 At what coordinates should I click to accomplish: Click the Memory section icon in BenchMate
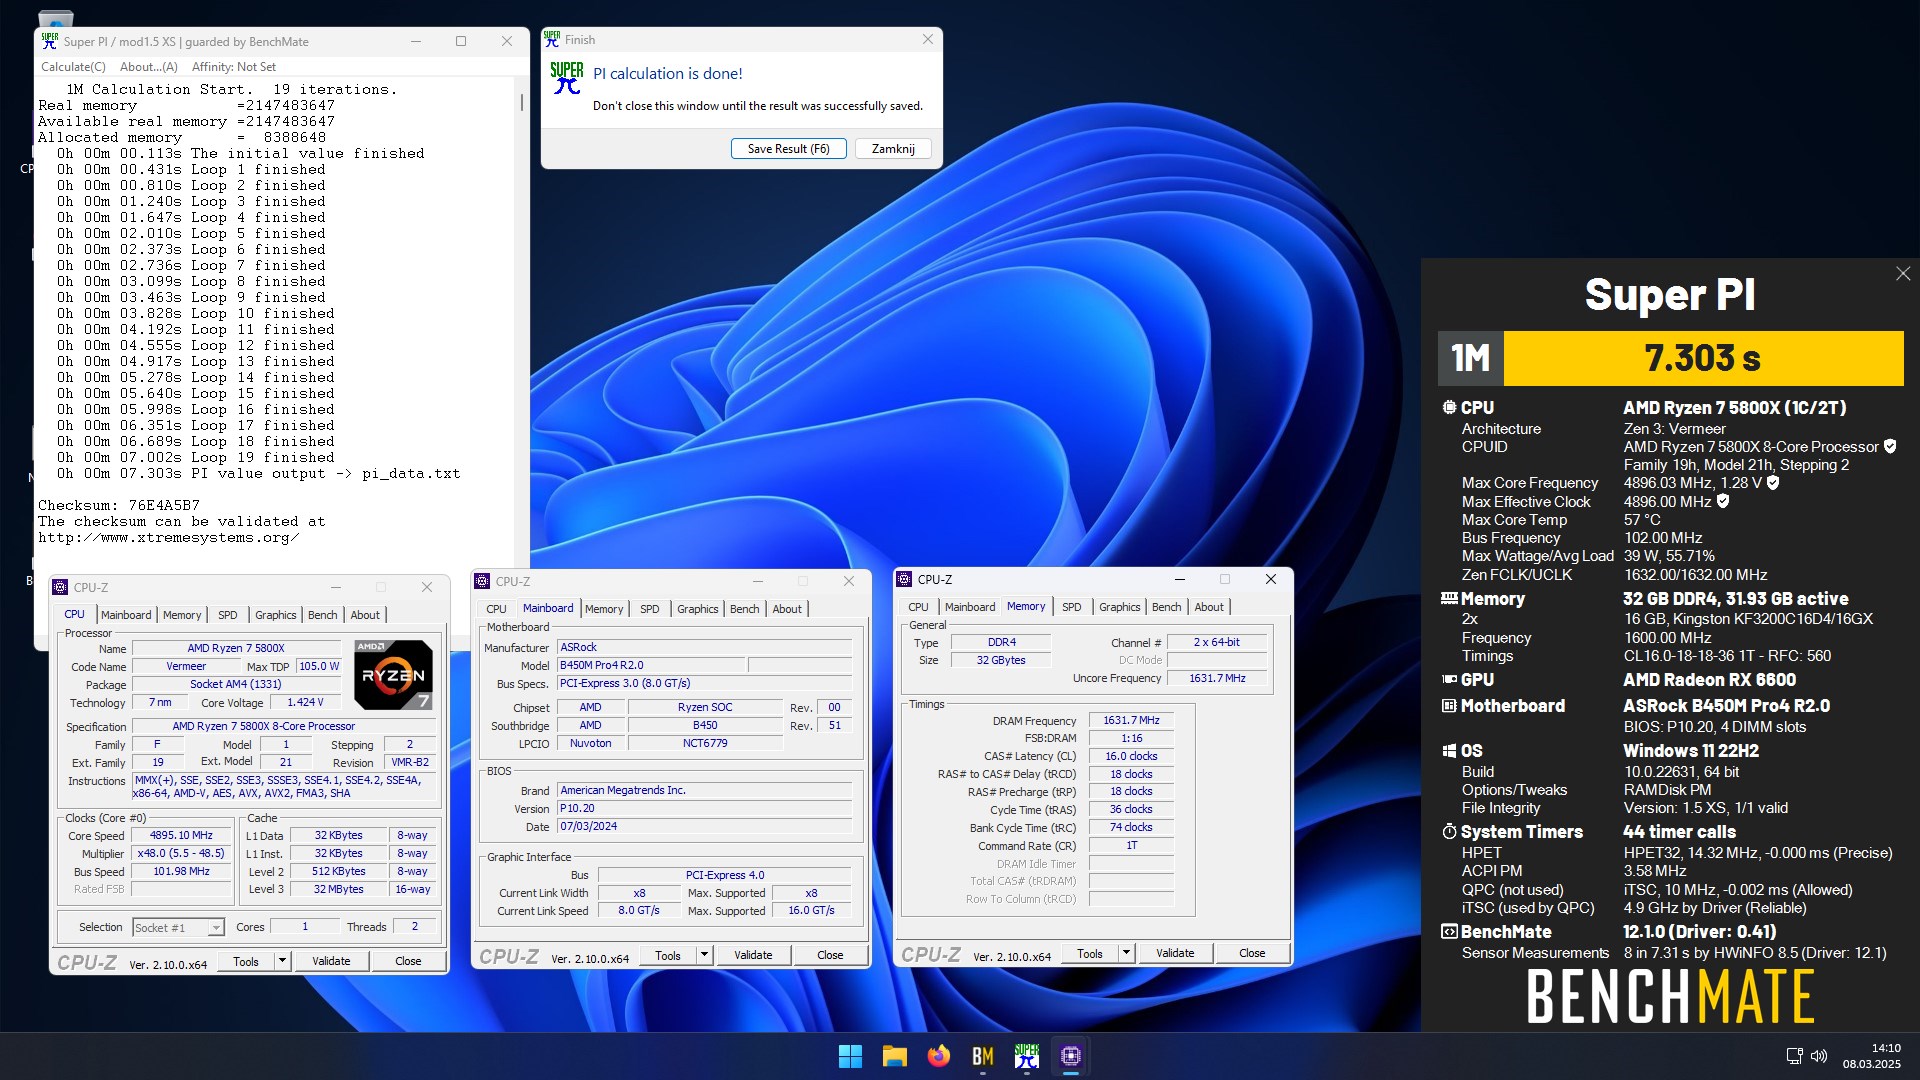(x=1449, y=598)
